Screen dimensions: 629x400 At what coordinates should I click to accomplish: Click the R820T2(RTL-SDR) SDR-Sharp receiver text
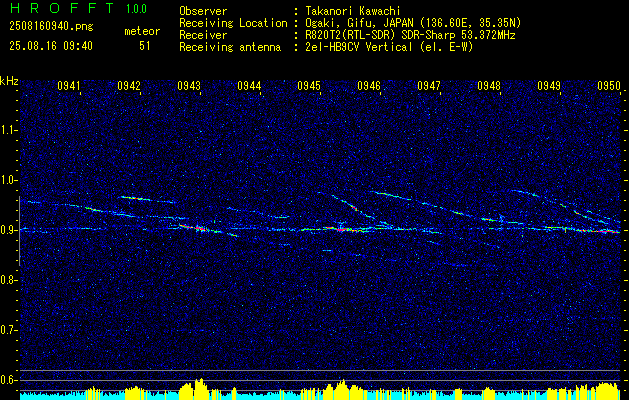(410, 35)
